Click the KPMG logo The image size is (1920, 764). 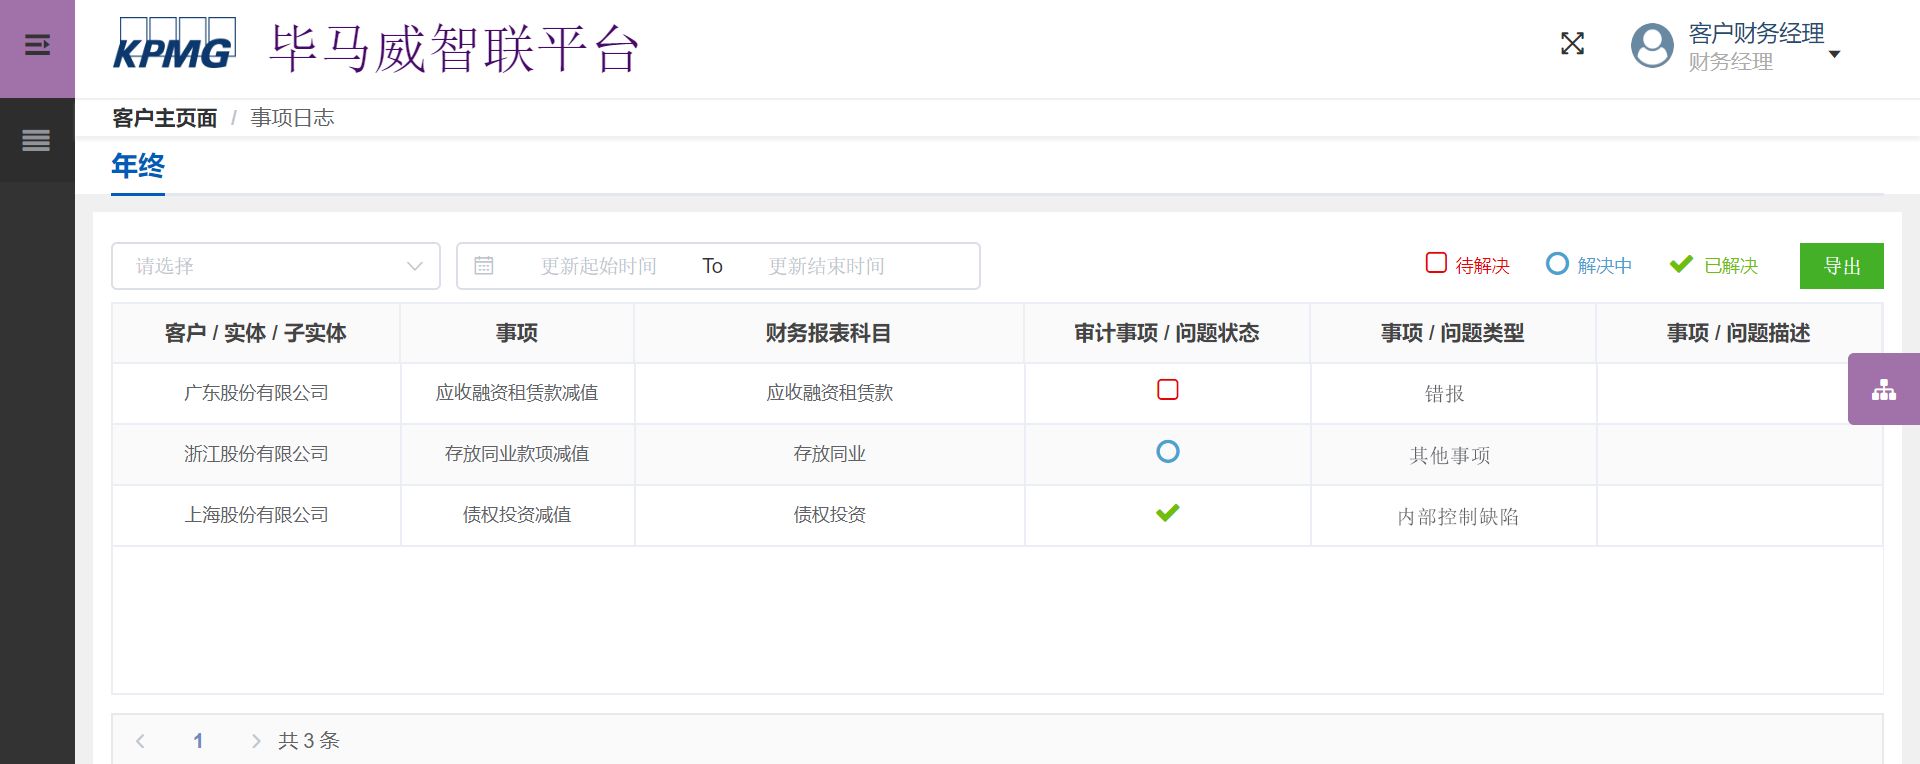174,45
